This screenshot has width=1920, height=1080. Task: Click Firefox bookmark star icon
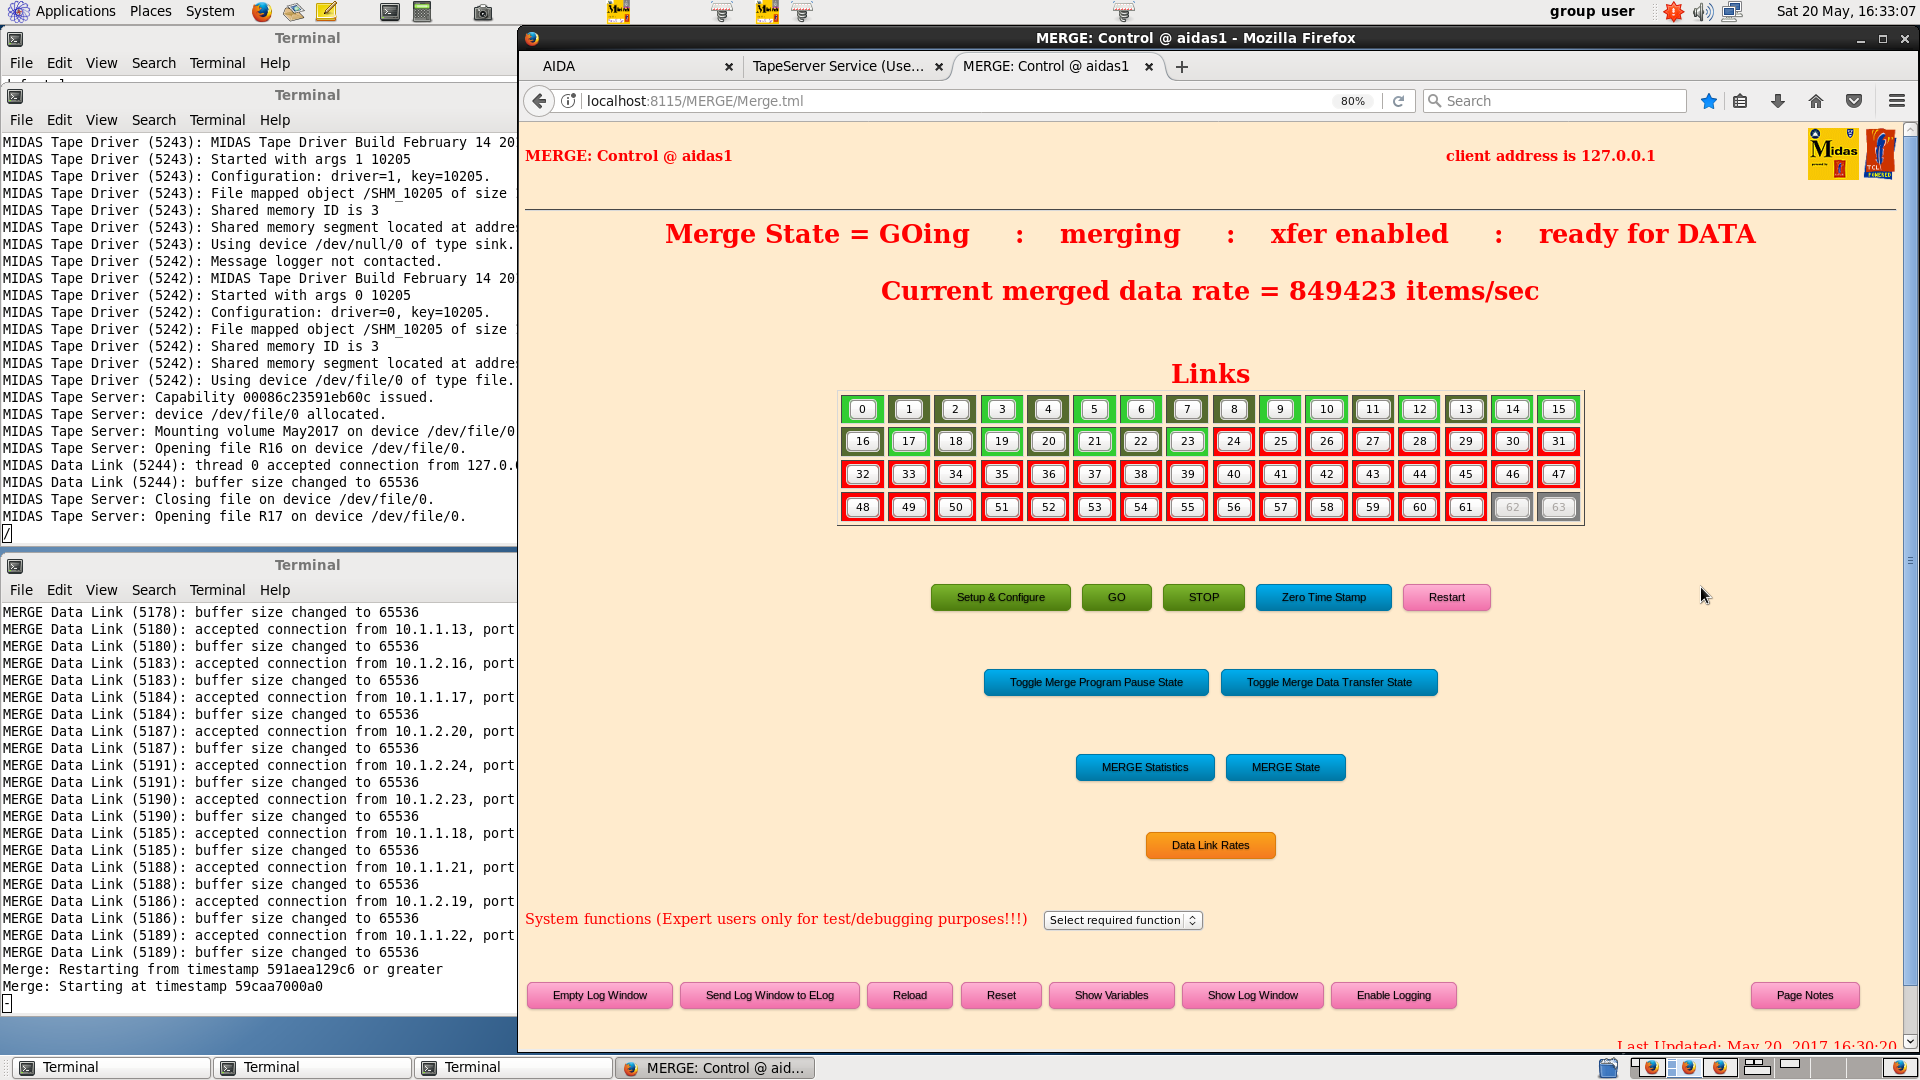point(1709,101)
